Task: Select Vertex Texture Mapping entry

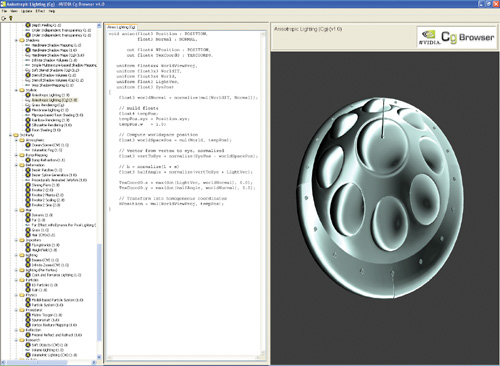Action: pos(54,325)
